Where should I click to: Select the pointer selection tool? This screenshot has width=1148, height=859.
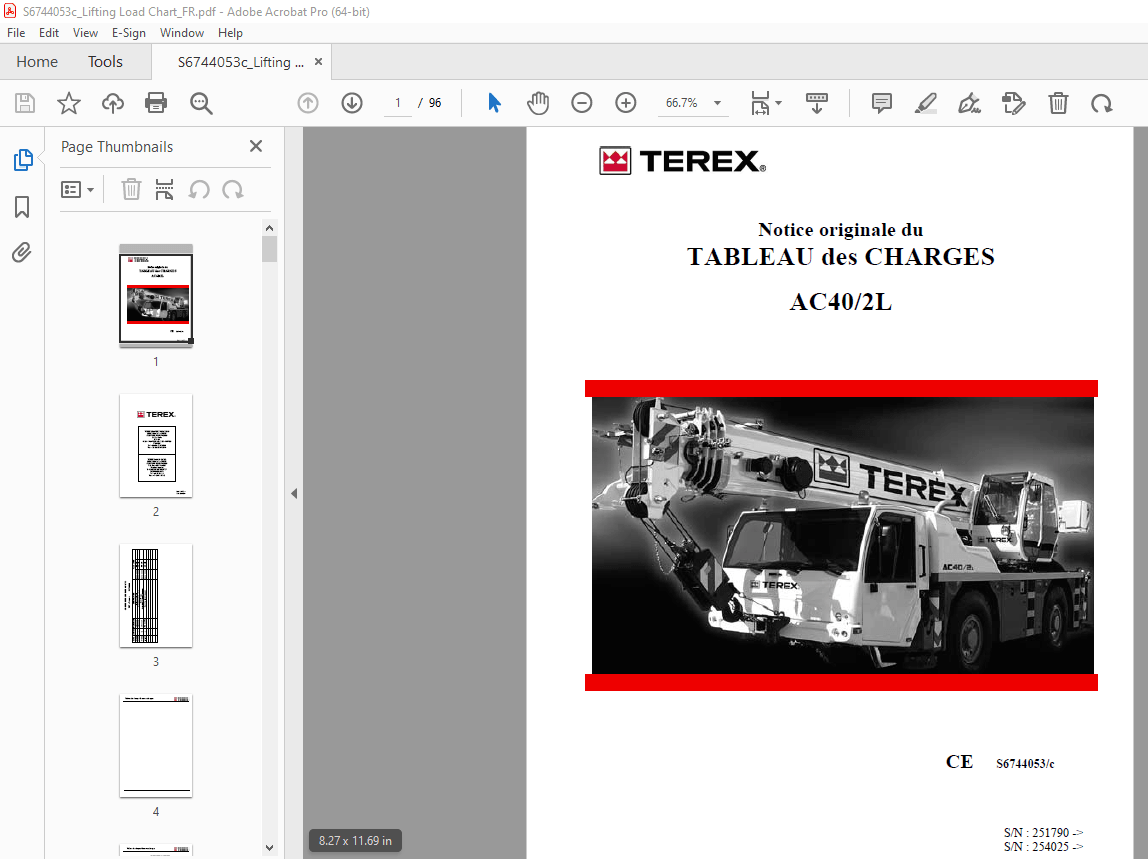tap(493, 102)
